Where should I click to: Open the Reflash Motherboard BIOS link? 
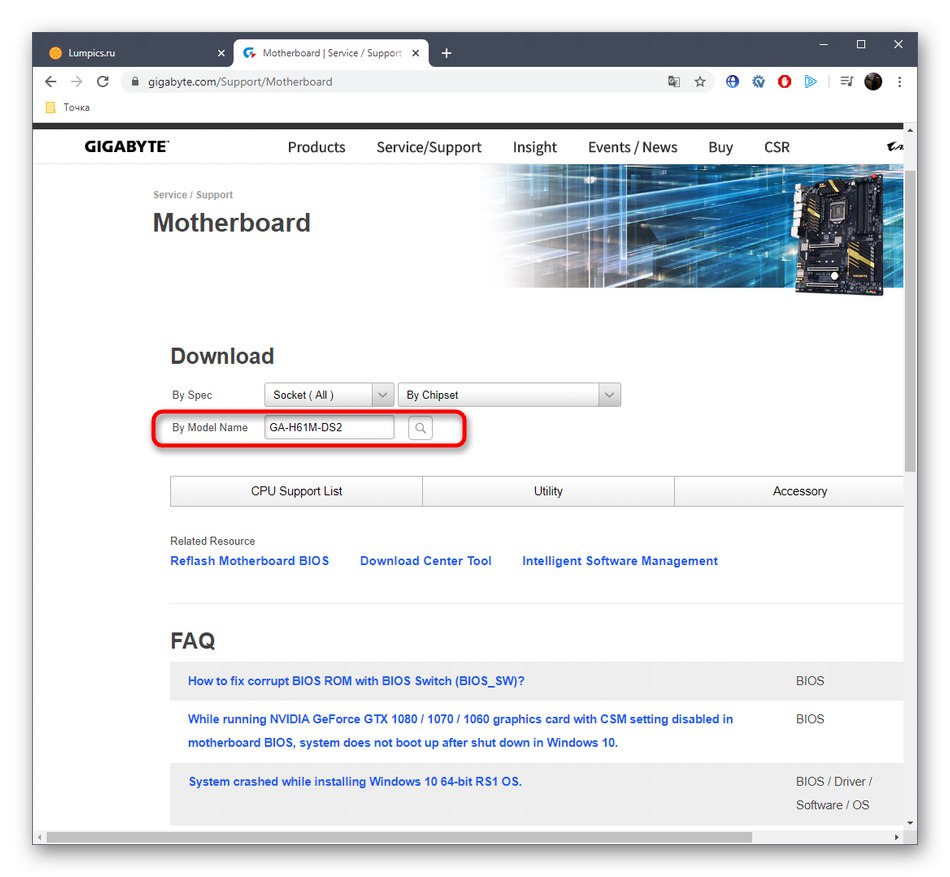(250, 561)
